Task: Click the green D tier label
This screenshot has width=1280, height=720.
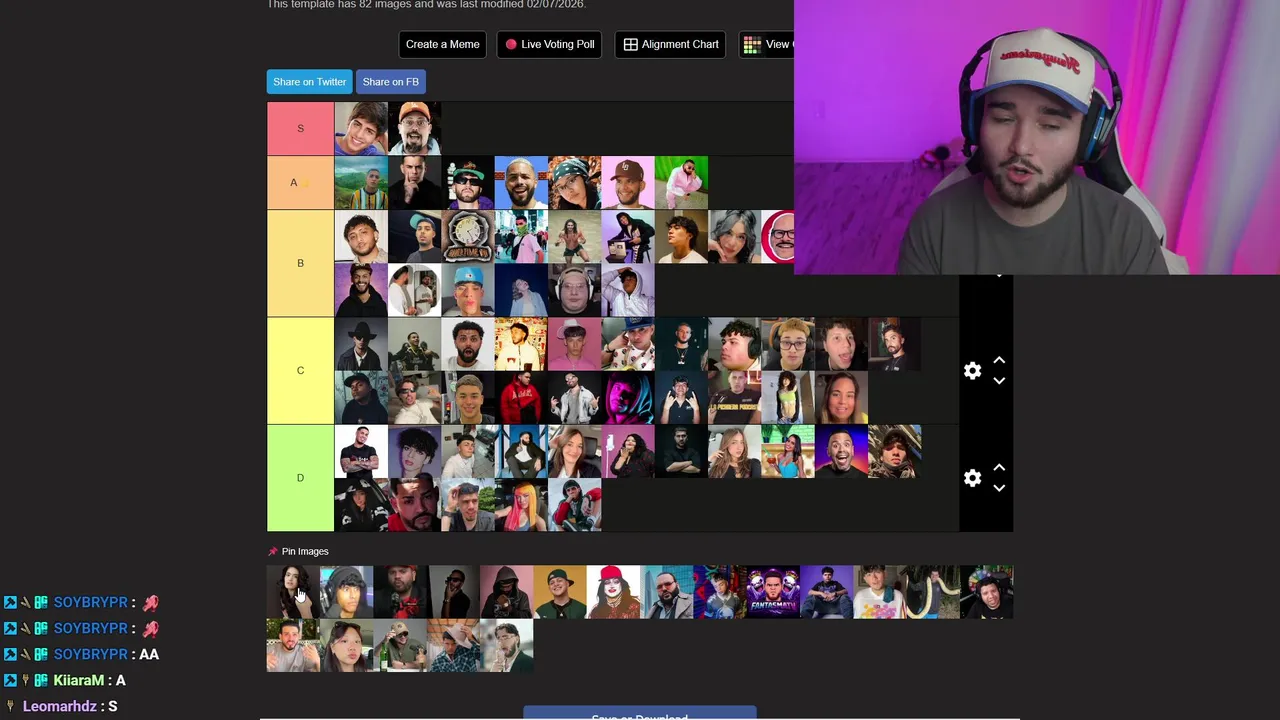Action: point(300,478)
